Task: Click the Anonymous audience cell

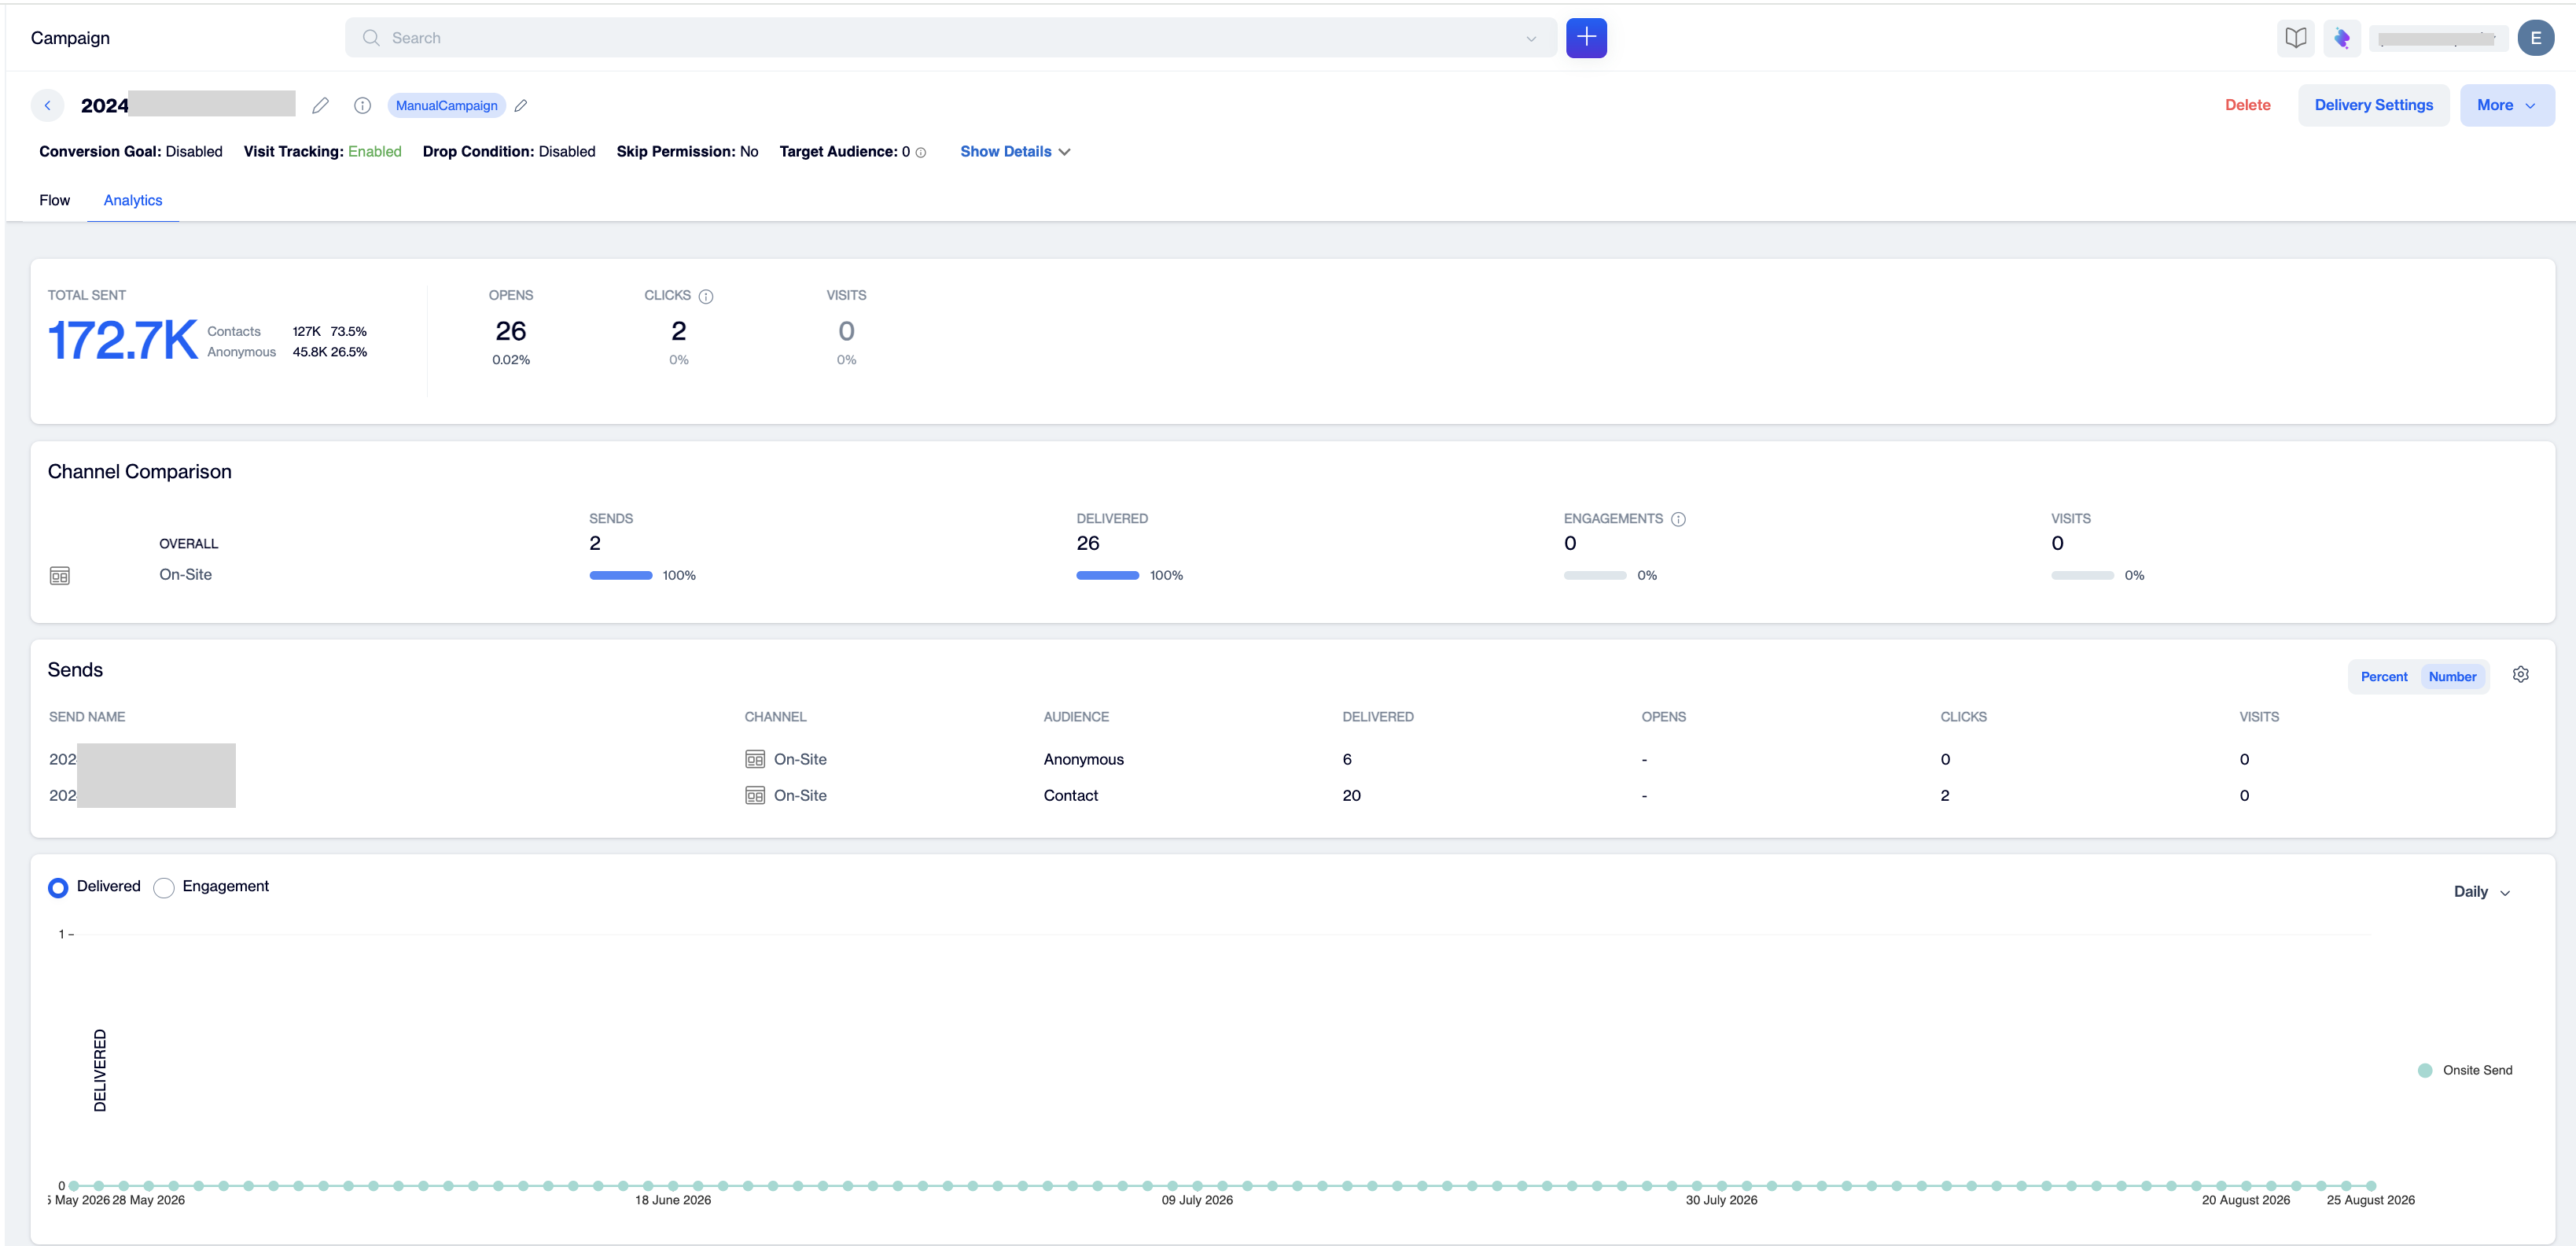Action: (x=1083, y=759)
